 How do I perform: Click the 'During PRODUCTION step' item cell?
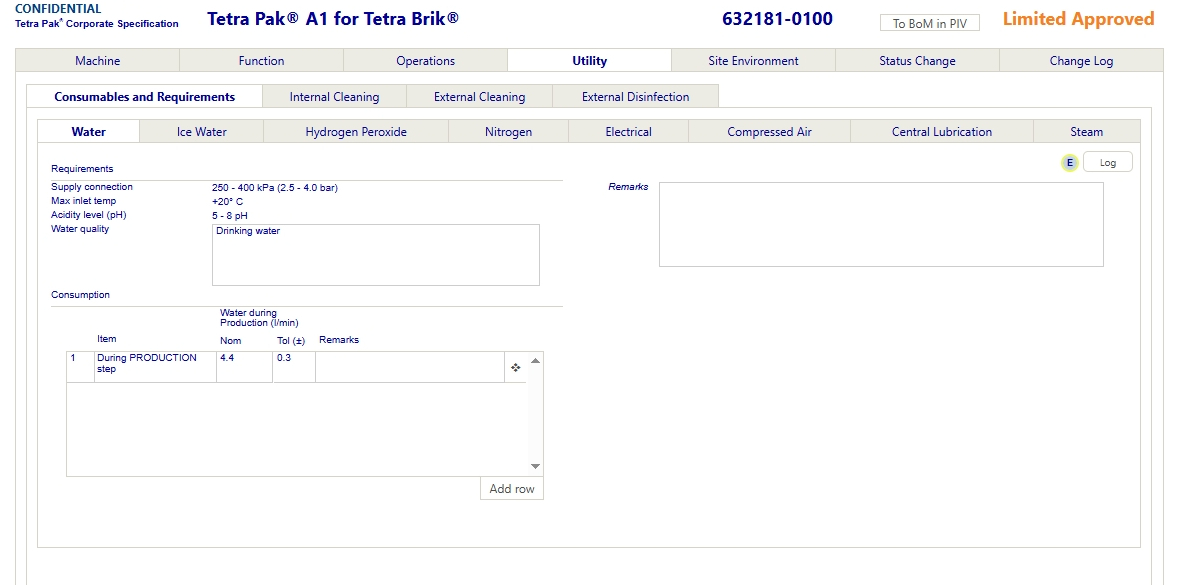(156, 367)
